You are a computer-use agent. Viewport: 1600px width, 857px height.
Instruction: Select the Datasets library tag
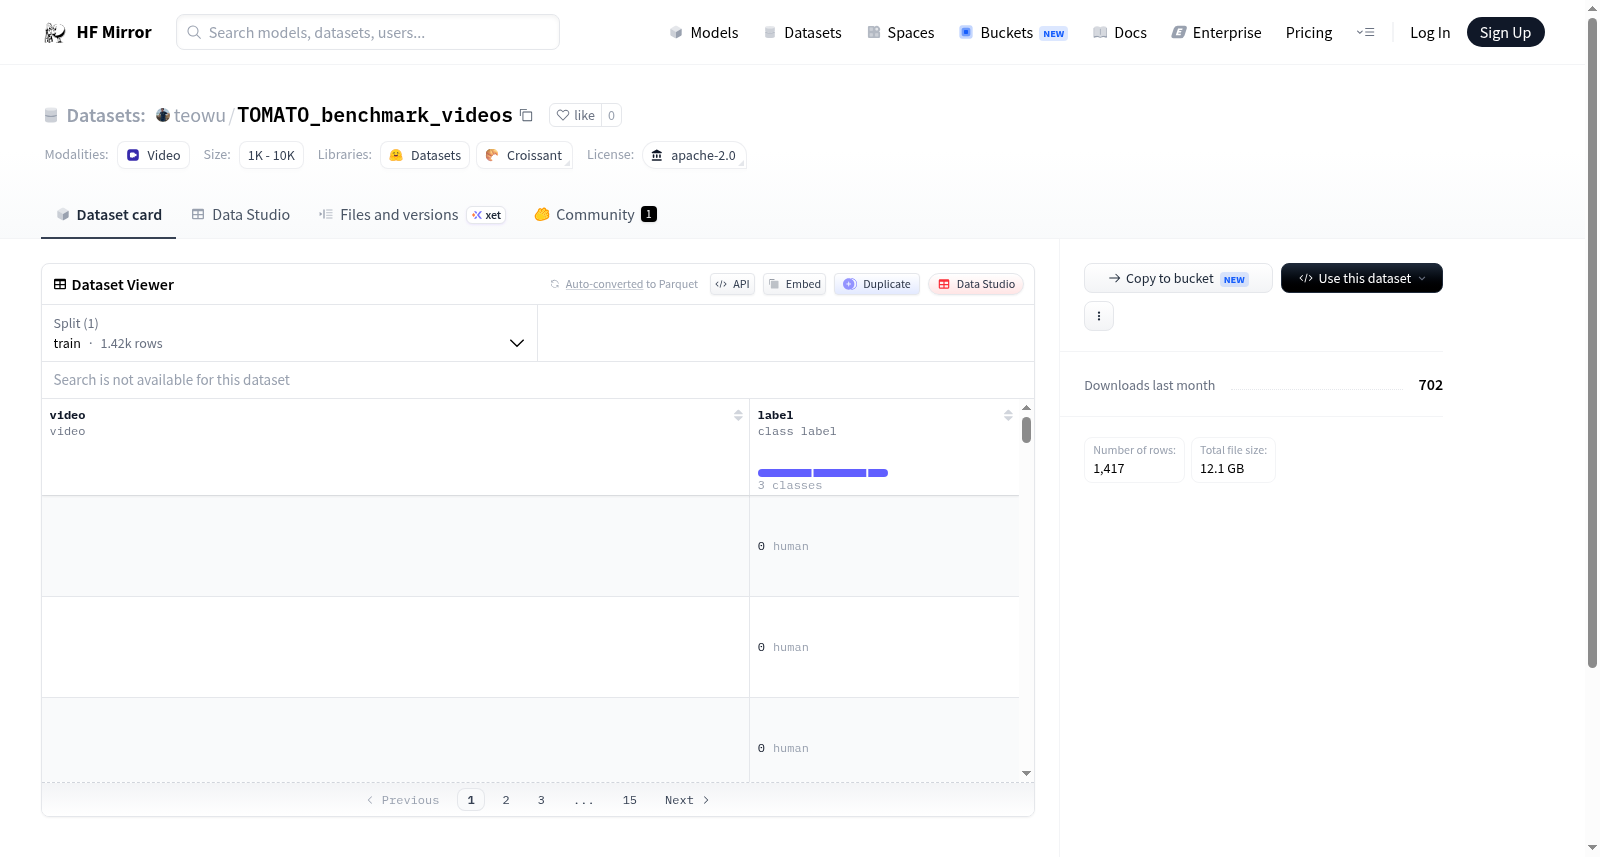point(425,155)
